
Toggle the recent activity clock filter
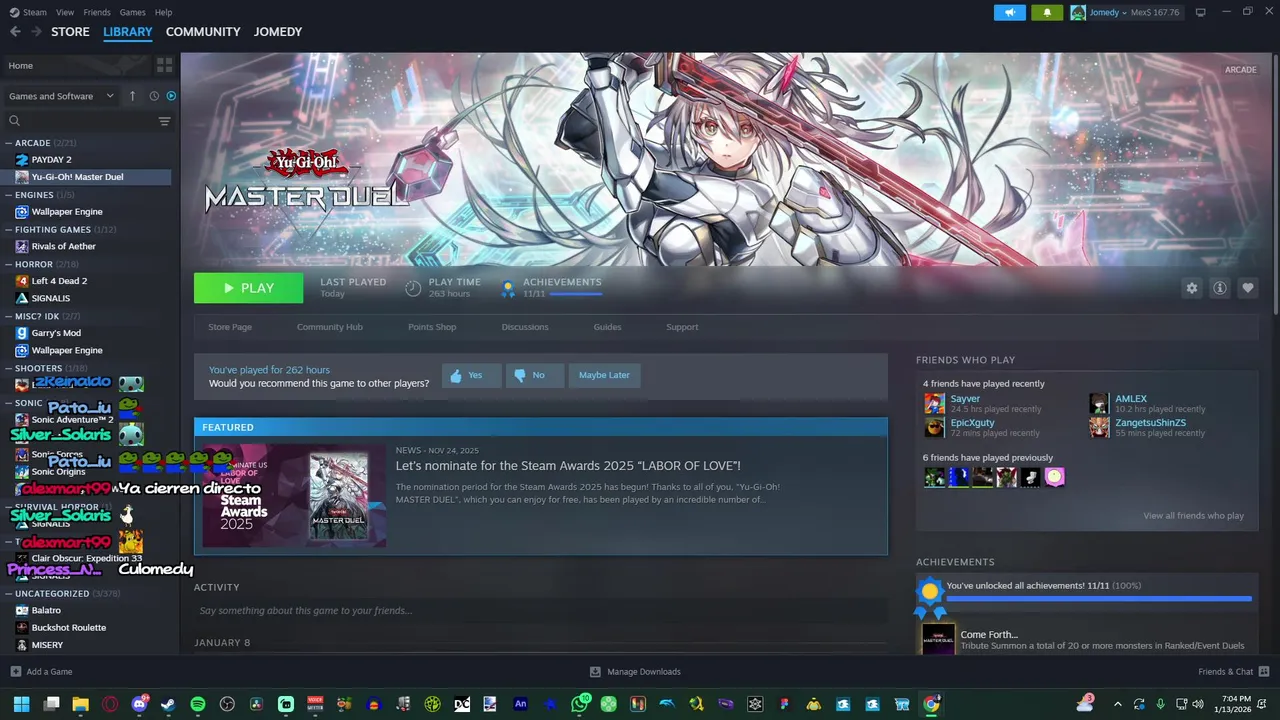click(x=154, y=96)
